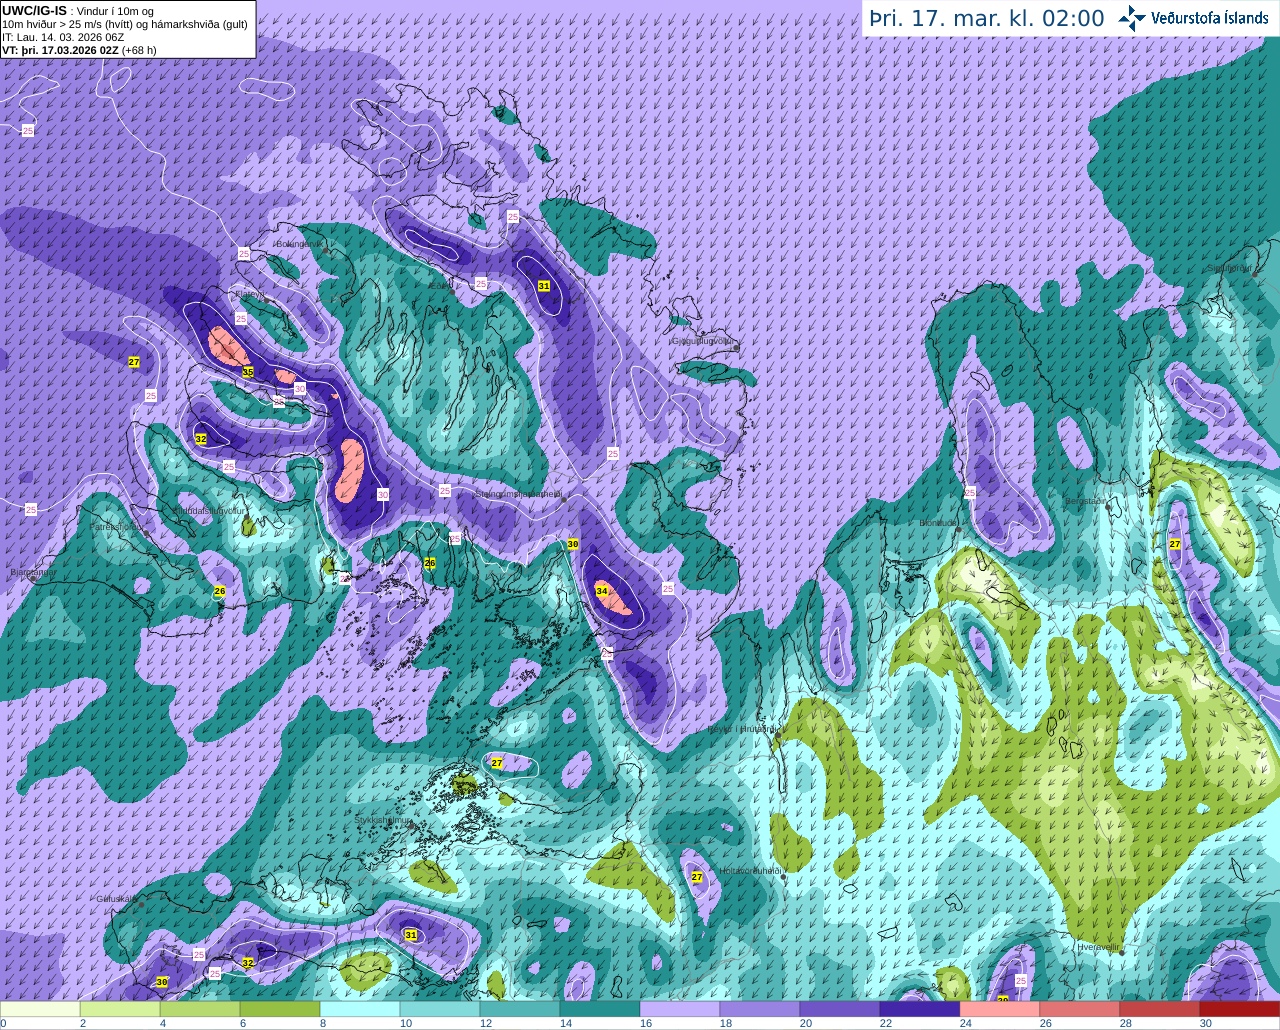The image size is (1280, 1030).
Task: Click the yellow 30 label near Steingrímsfjarðarheiði
Action: click(x=573, y=544)
